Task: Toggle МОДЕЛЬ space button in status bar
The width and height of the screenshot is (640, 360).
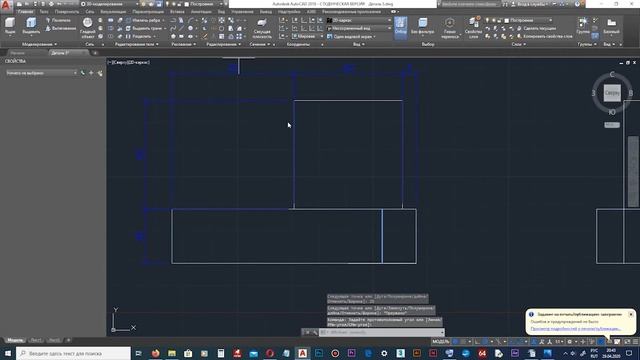Action: coord(441,342)
